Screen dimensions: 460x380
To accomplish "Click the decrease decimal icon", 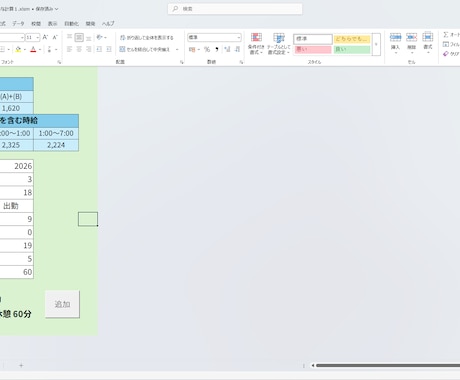I will [x=237, y=49].
